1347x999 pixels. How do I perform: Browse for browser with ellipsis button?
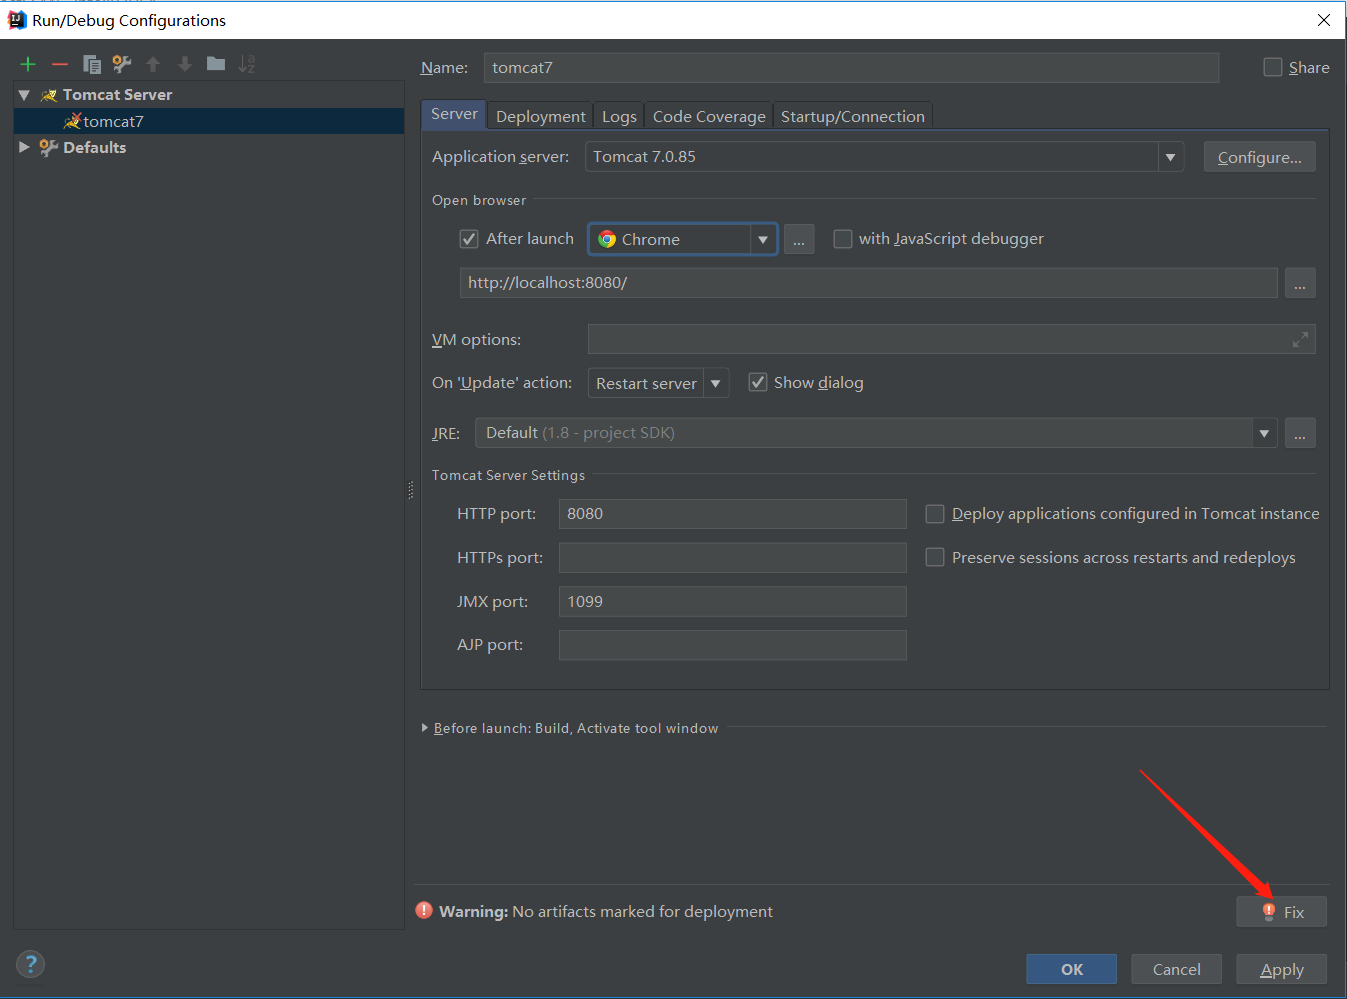(799, 240)
